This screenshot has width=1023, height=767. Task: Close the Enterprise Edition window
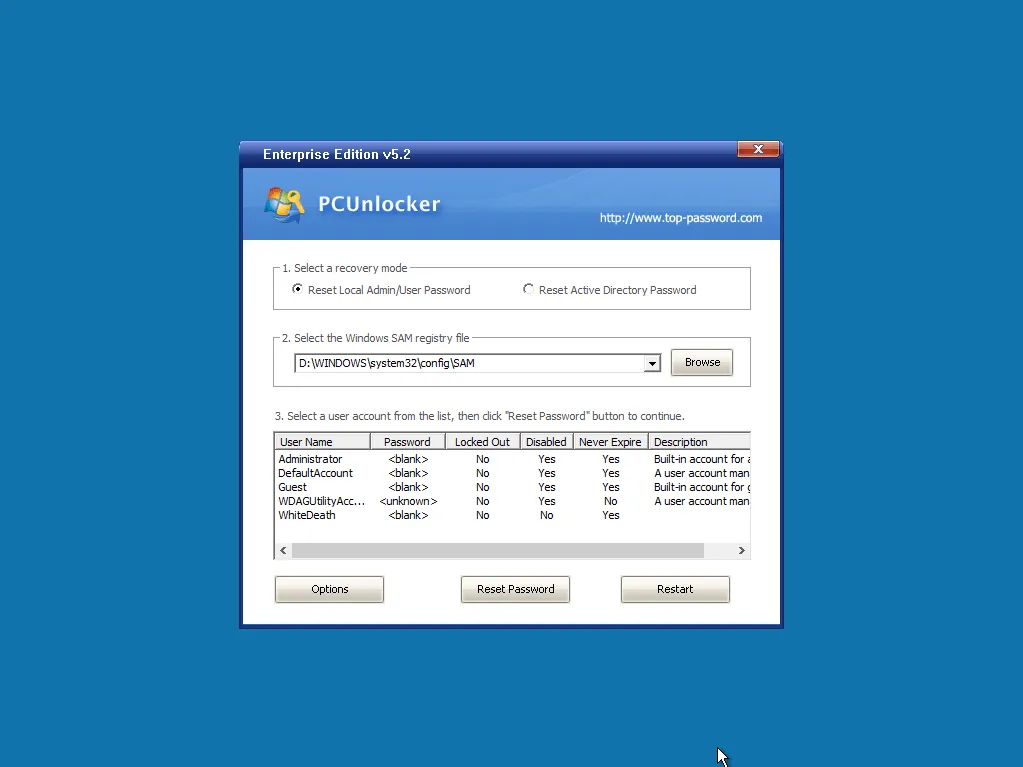tap(757, 149)
